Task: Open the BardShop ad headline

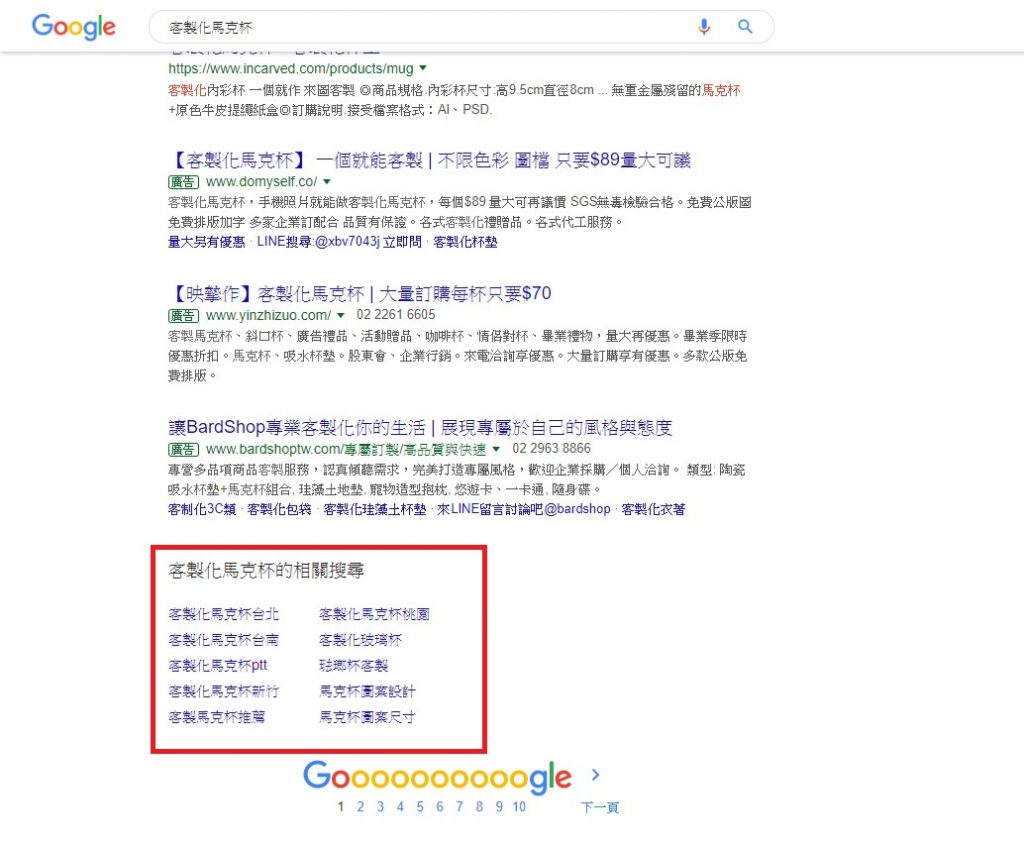Action: 421,427
